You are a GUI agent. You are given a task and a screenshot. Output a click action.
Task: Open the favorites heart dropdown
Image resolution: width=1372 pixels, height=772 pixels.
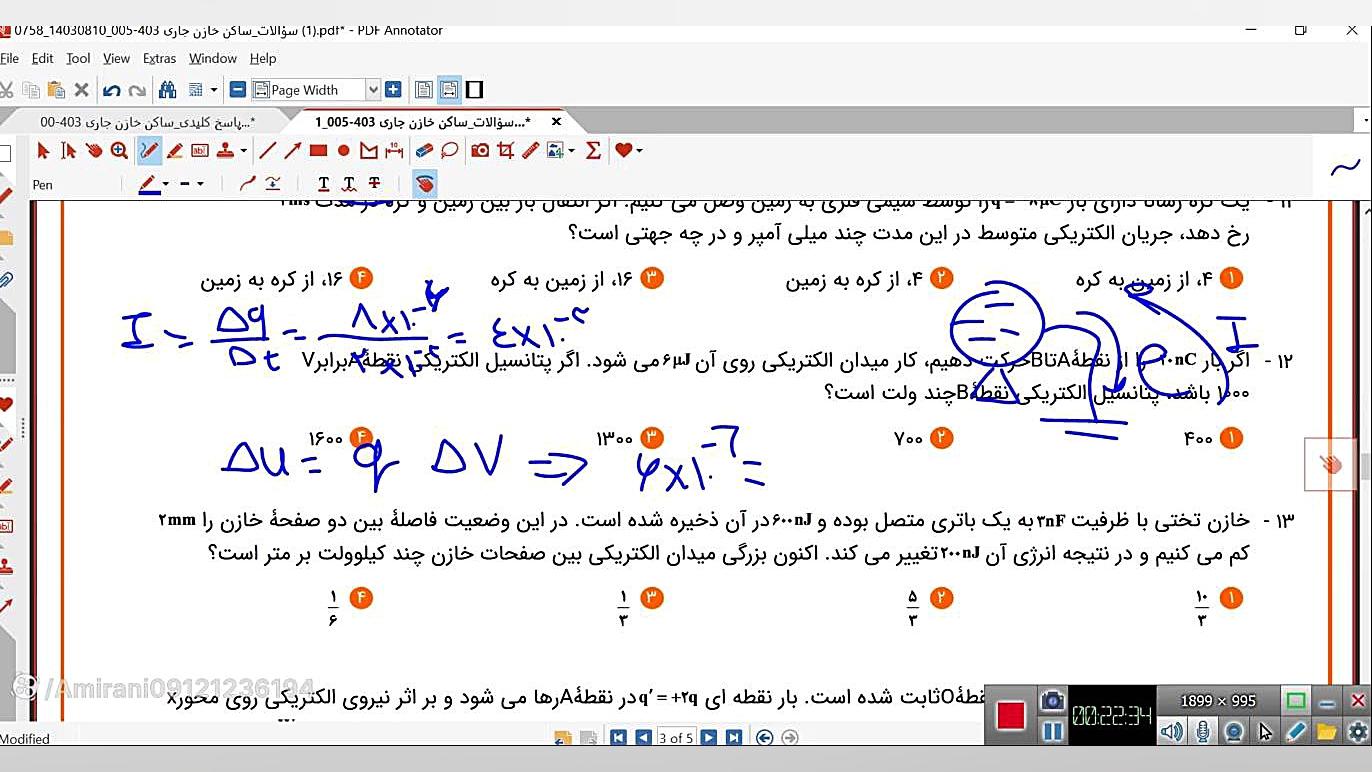tap(639, 151)
